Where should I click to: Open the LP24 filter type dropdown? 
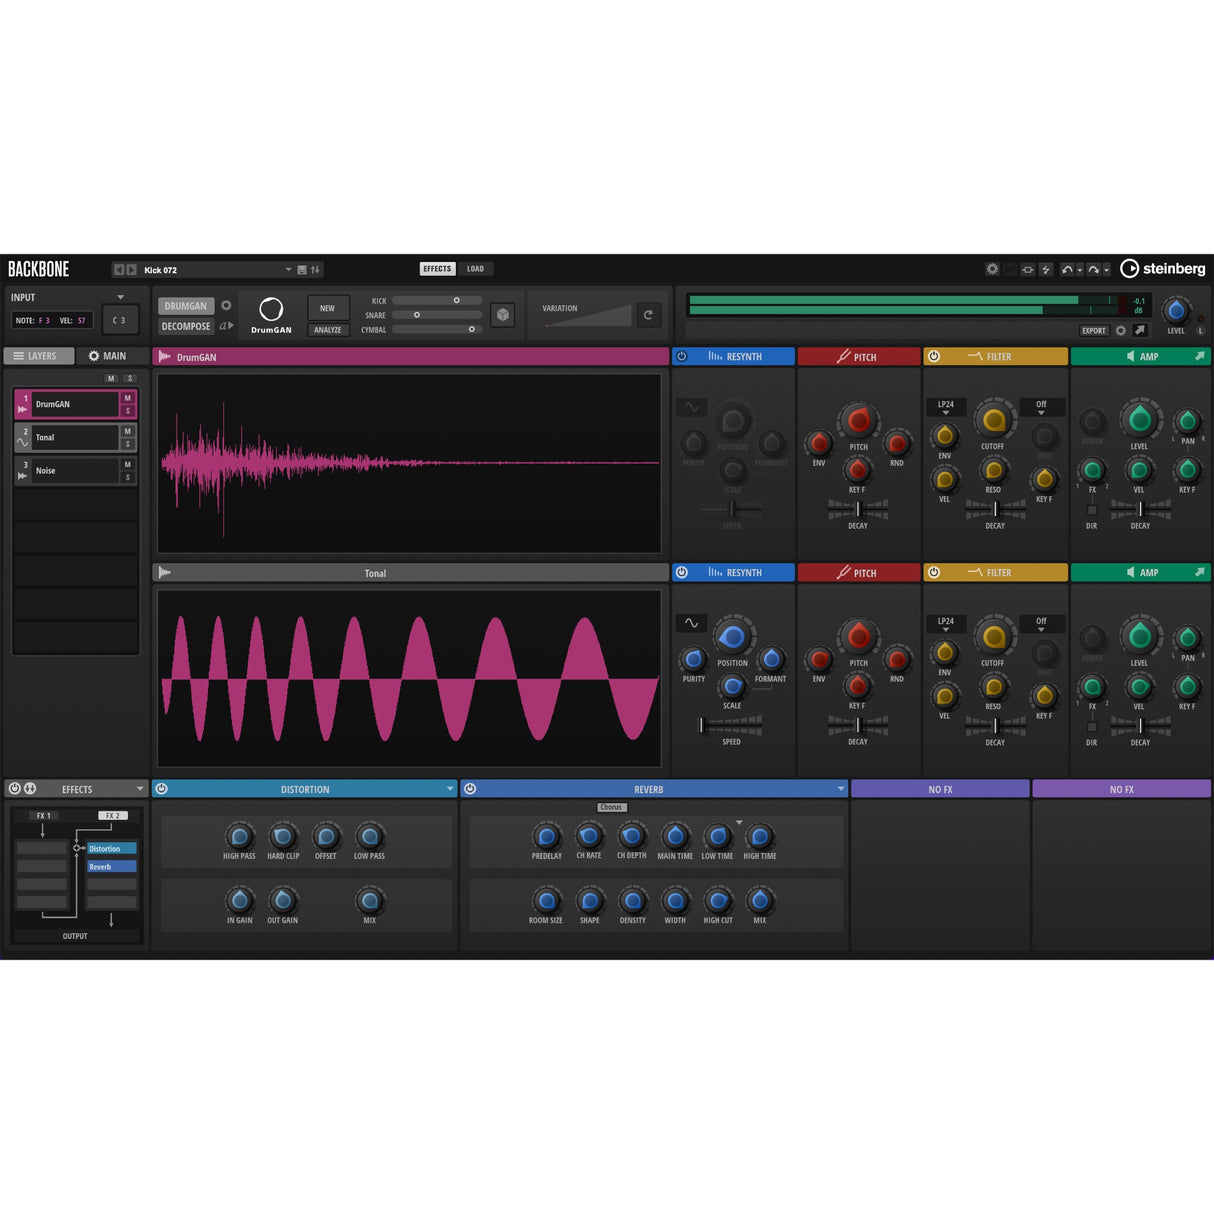946,405
